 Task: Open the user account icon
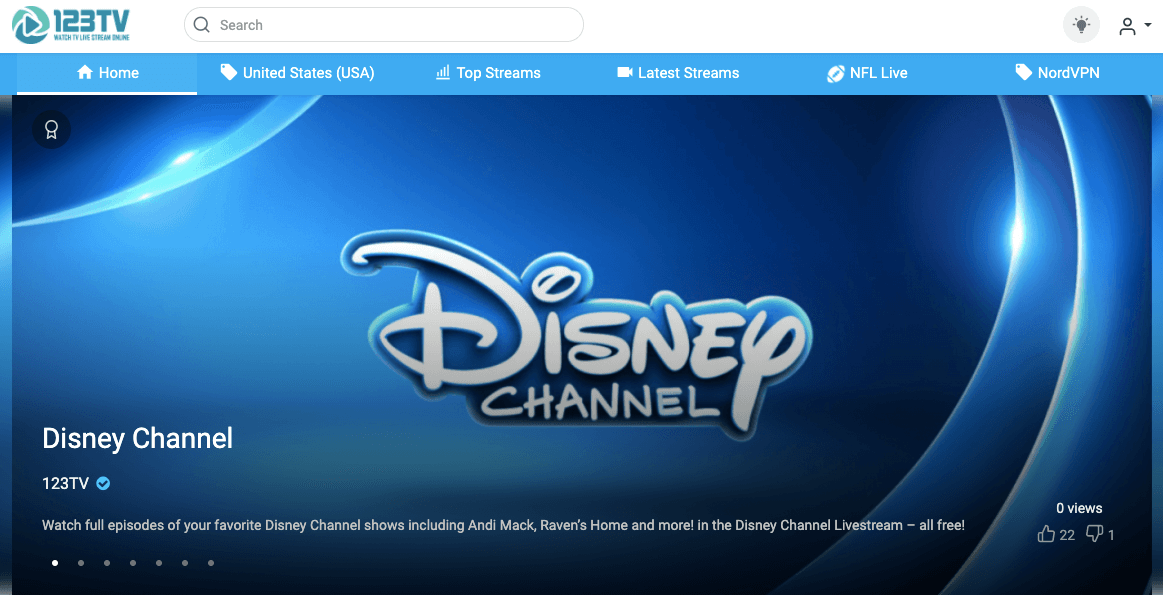click(1127, 26)
